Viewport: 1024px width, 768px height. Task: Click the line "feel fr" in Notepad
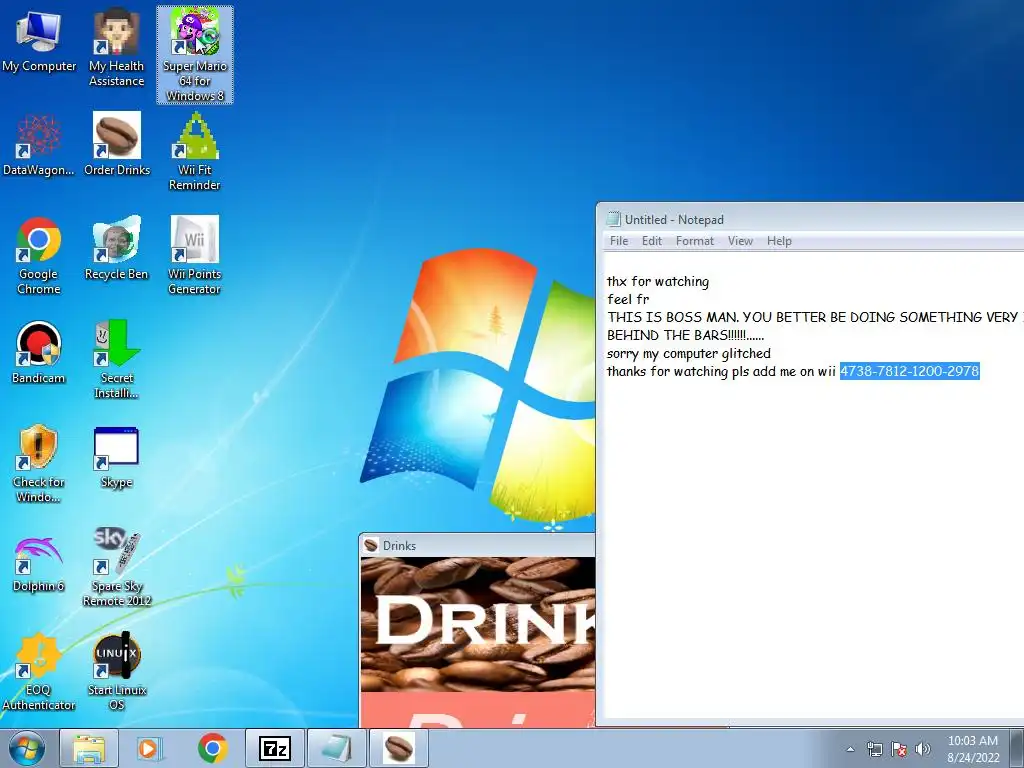click(628, 299)
